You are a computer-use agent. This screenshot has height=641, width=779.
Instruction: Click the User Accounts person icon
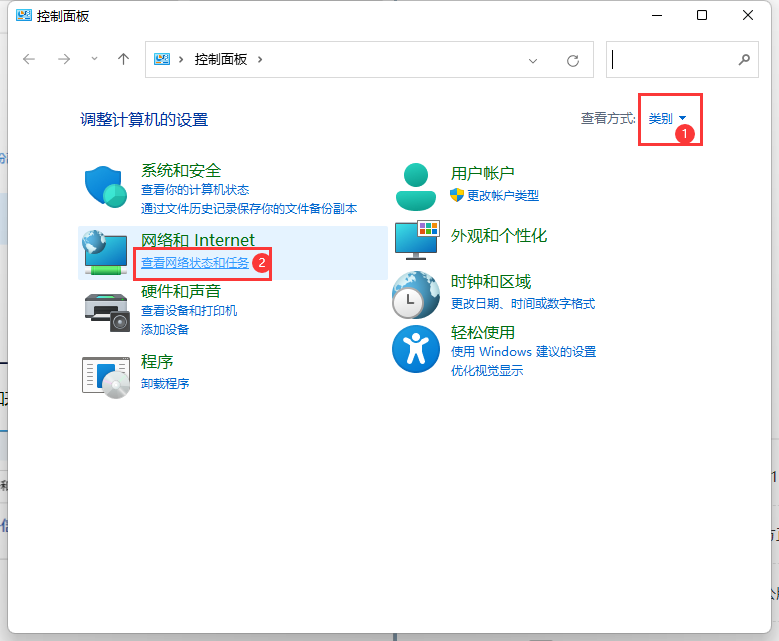416,187
